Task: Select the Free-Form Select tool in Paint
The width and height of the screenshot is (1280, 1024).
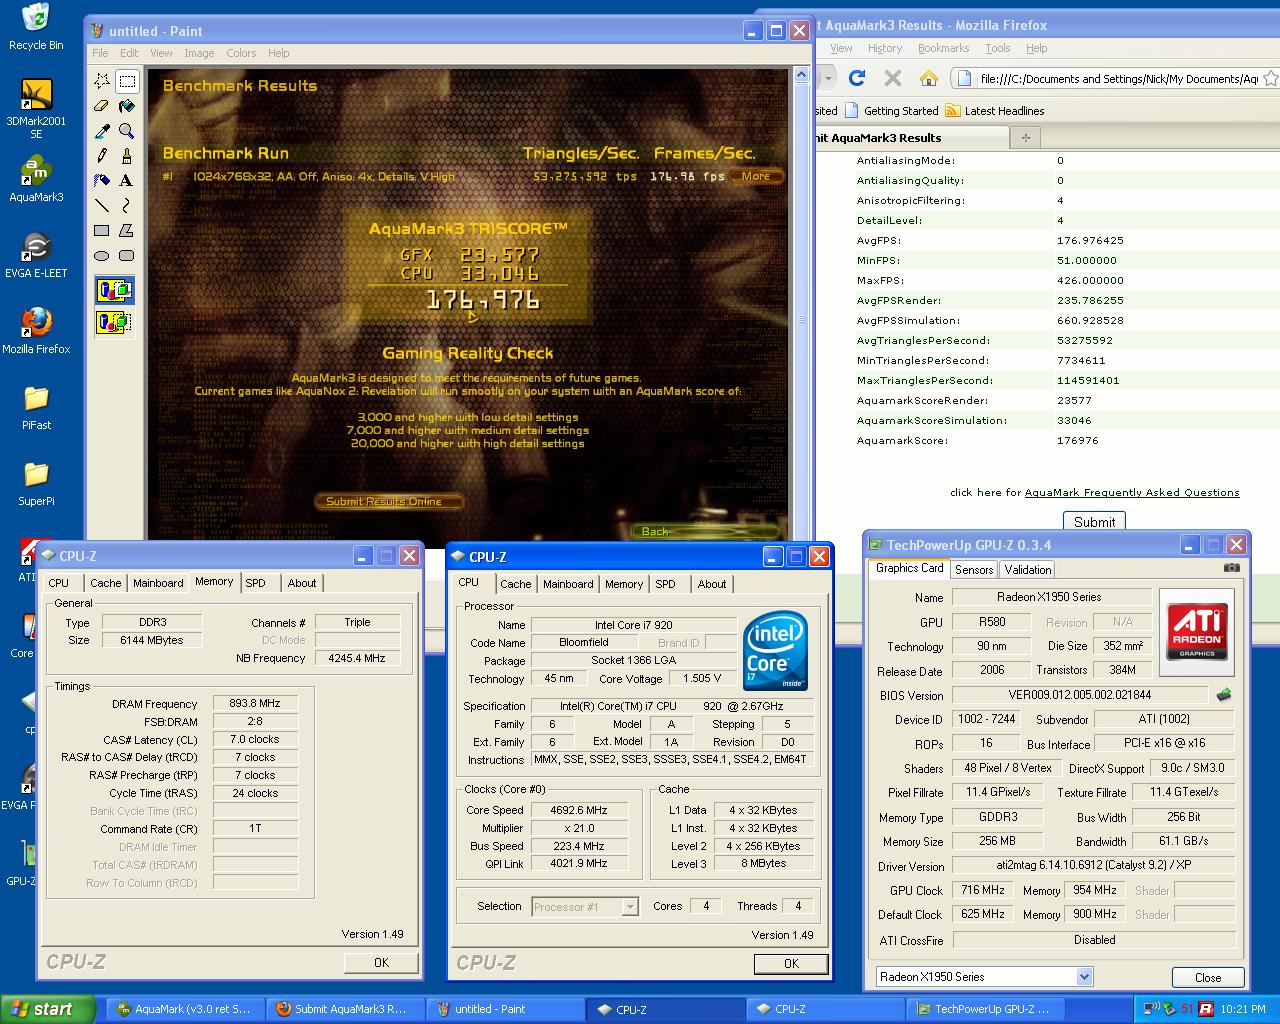Action: coord(102,81)
